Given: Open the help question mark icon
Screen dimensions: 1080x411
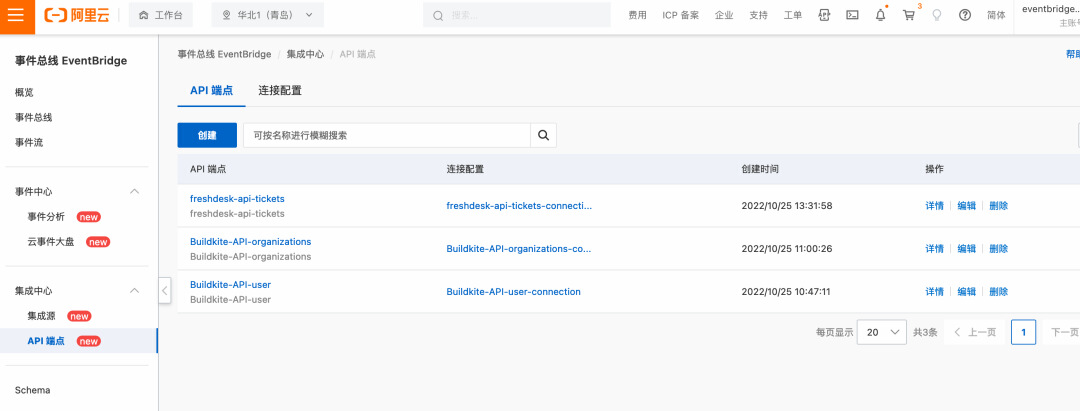Looking at the screenshot, I should (x=965, y=15).
